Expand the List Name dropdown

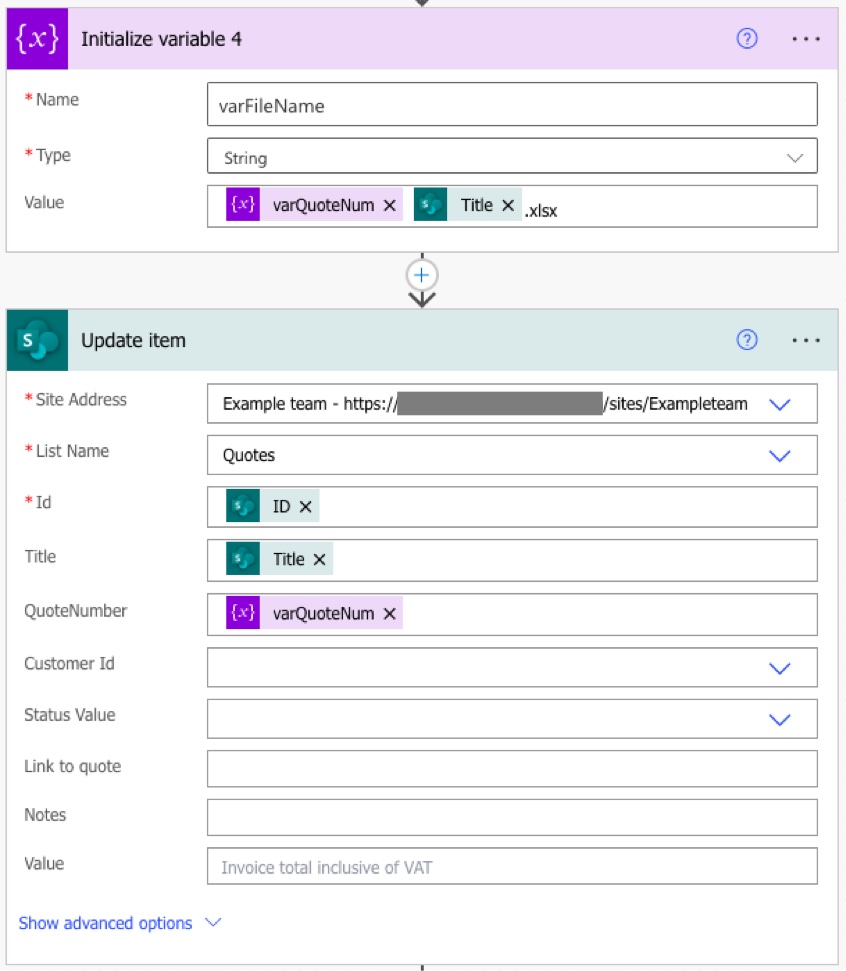click(x=779, y=455)
